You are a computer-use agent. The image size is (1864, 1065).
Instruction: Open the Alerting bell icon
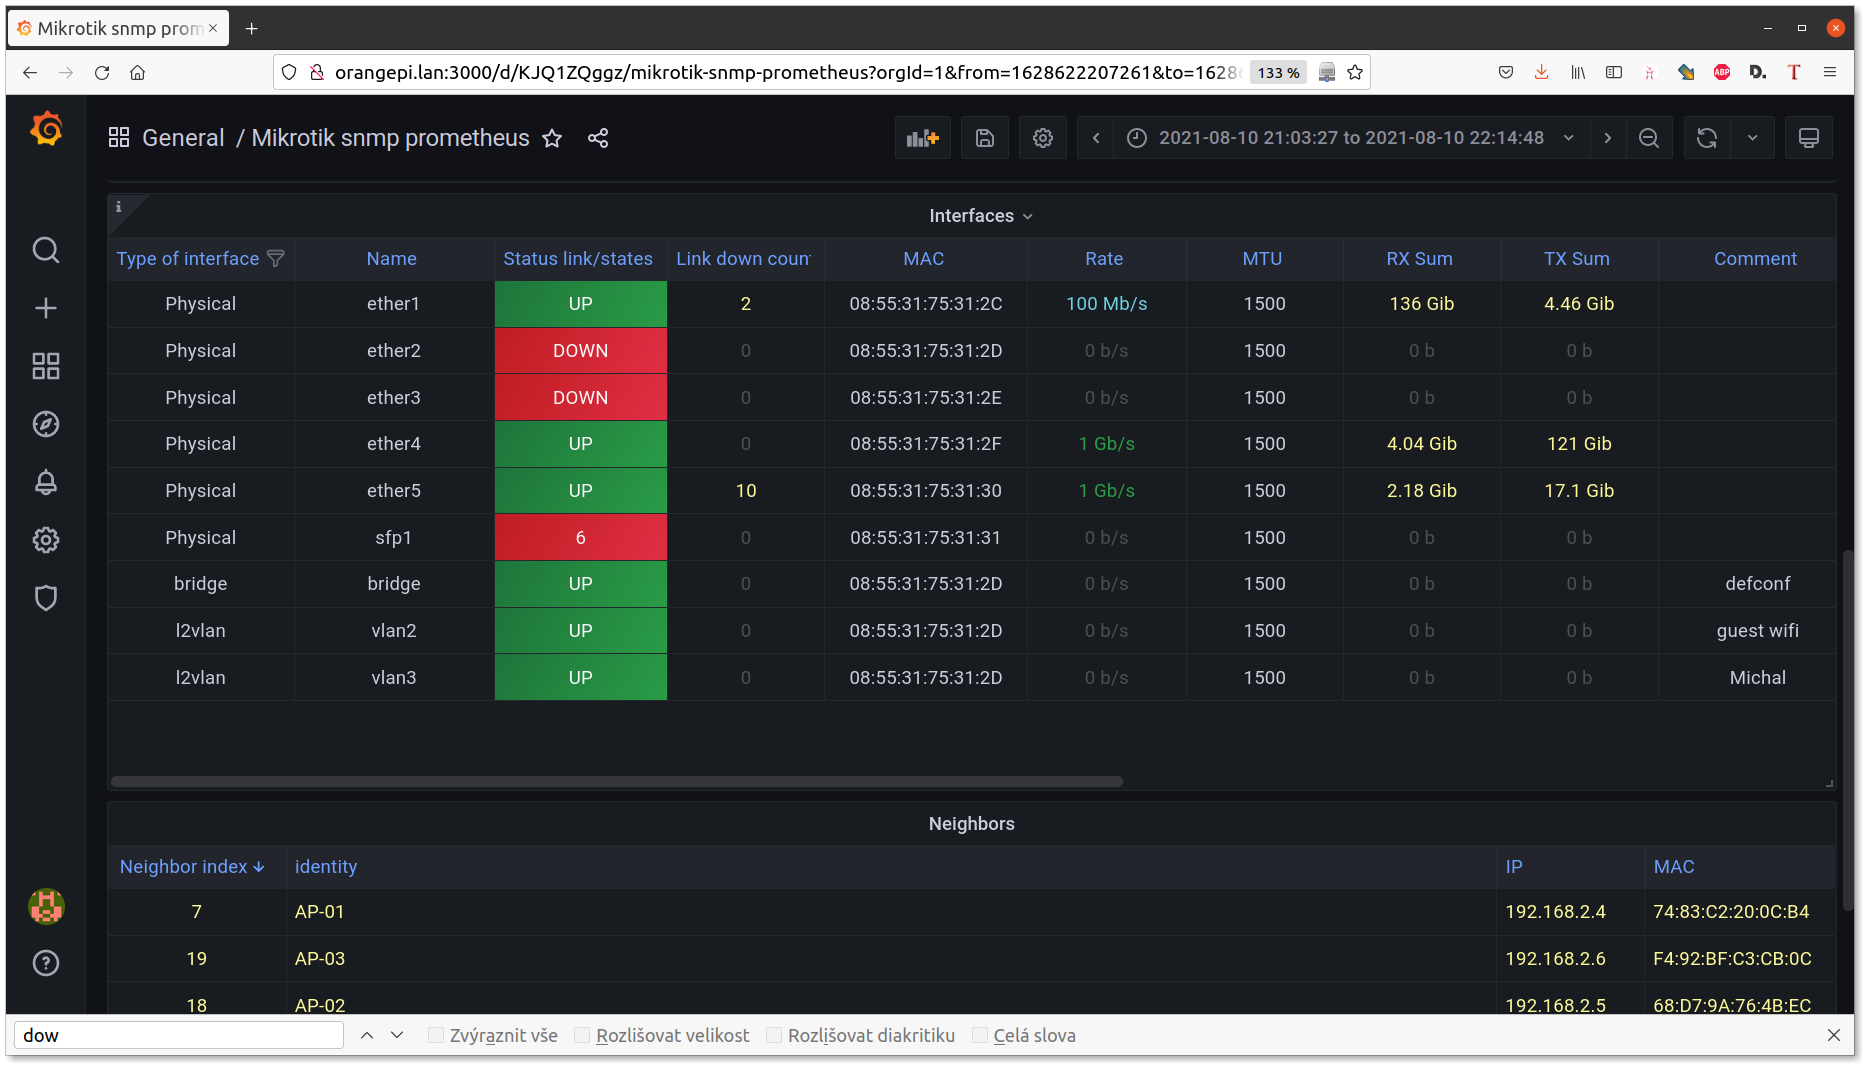tap(46, 482)
